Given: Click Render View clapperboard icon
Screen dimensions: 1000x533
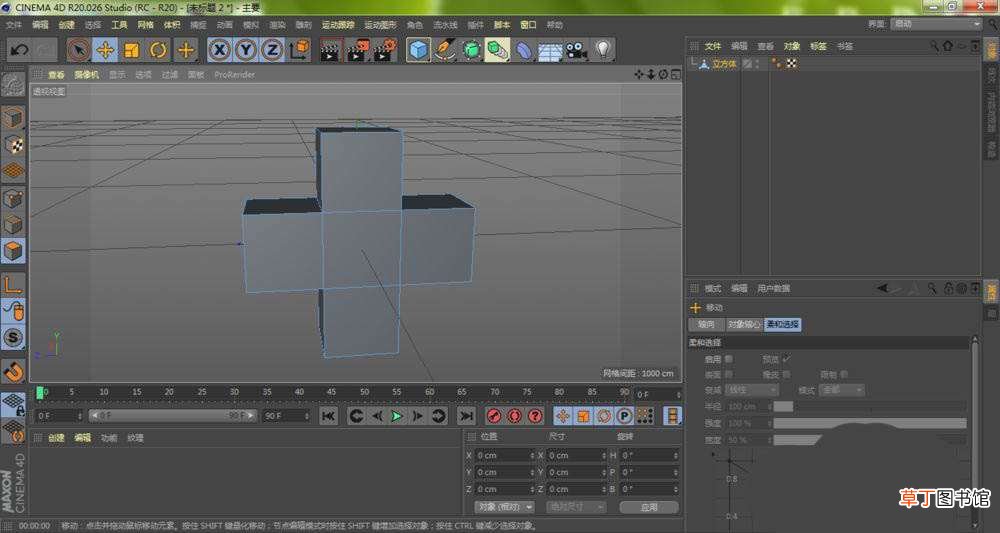Looking at the screenshot, I should point(330,50).
